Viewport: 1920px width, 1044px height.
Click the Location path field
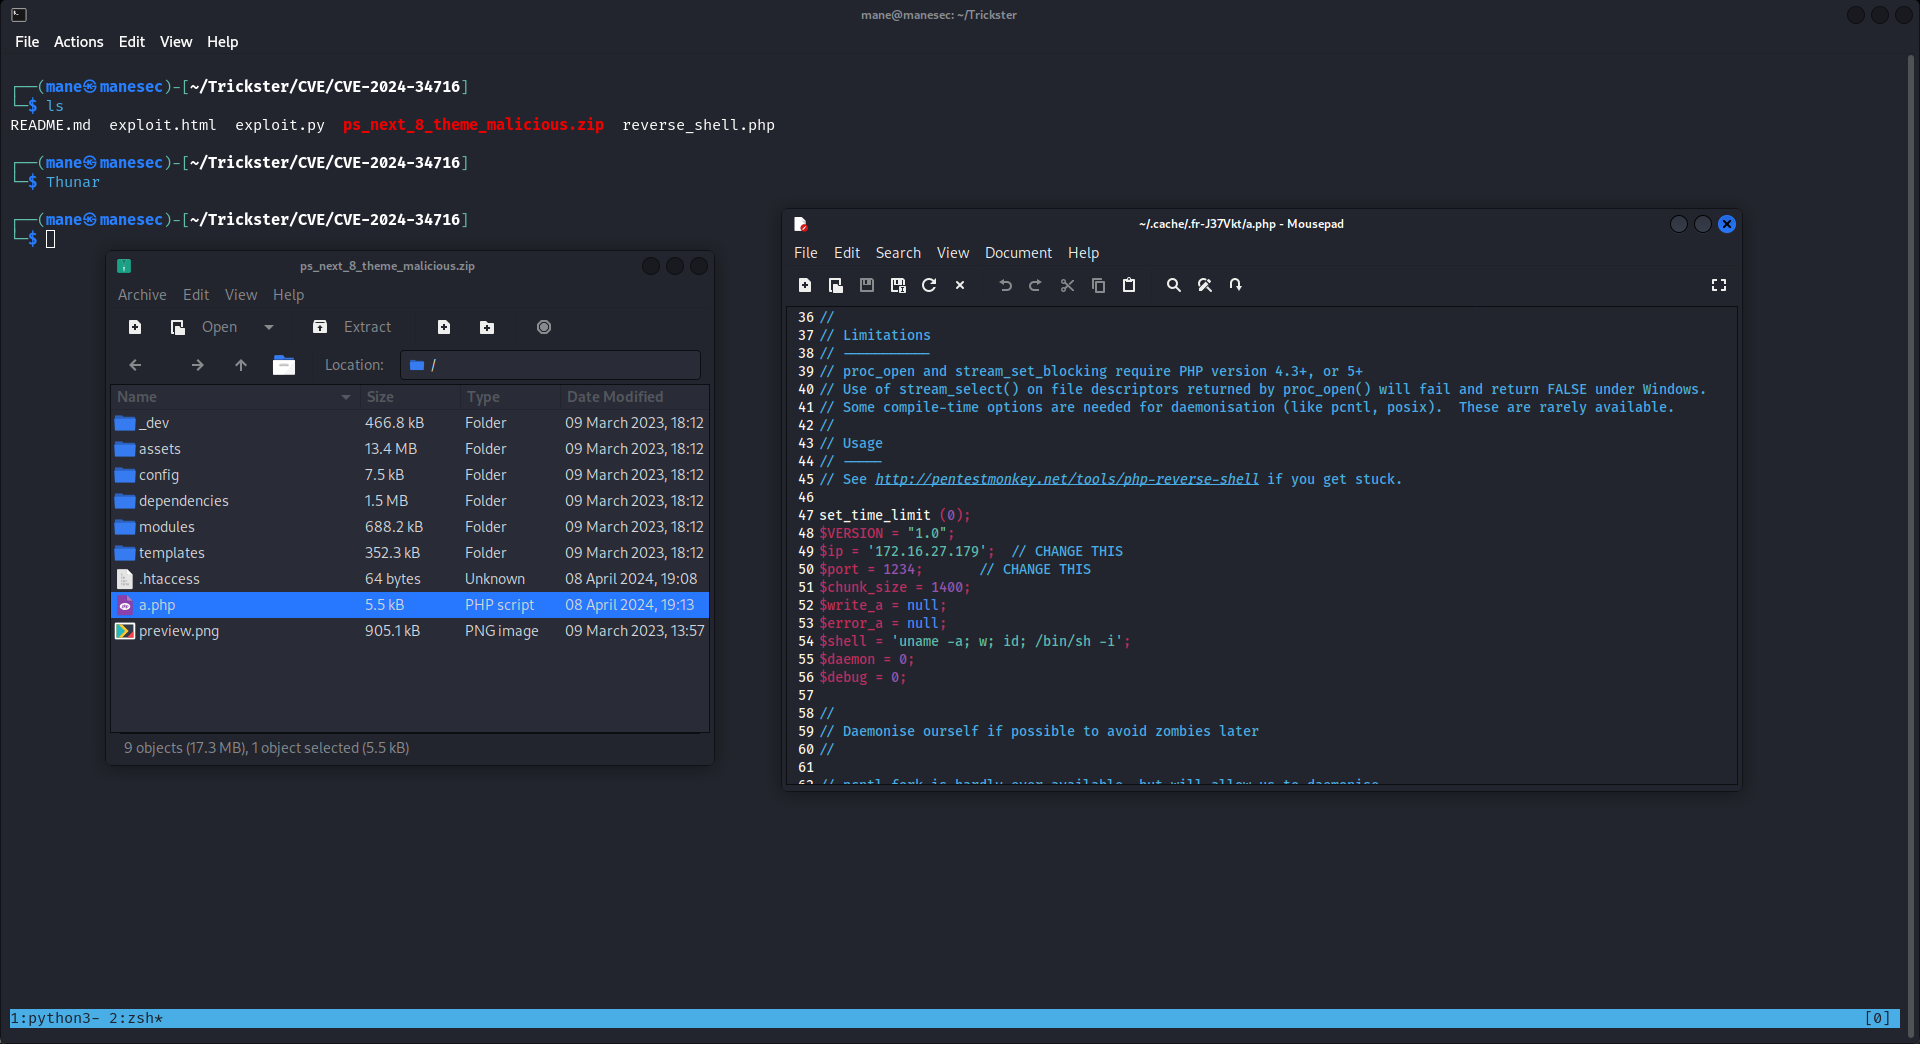point(551,365)
